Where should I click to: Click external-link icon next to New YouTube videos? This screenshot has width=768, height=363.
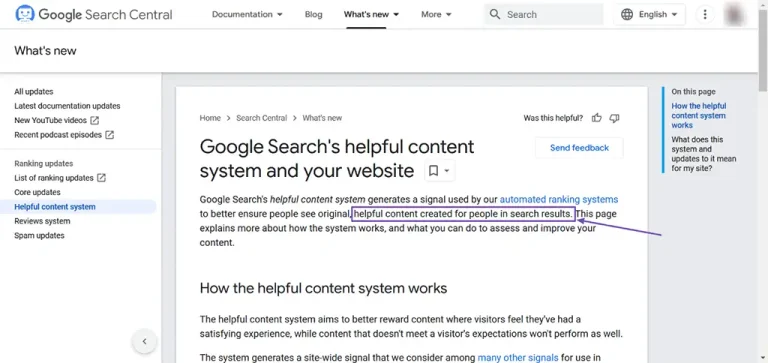tap(95, 120)
